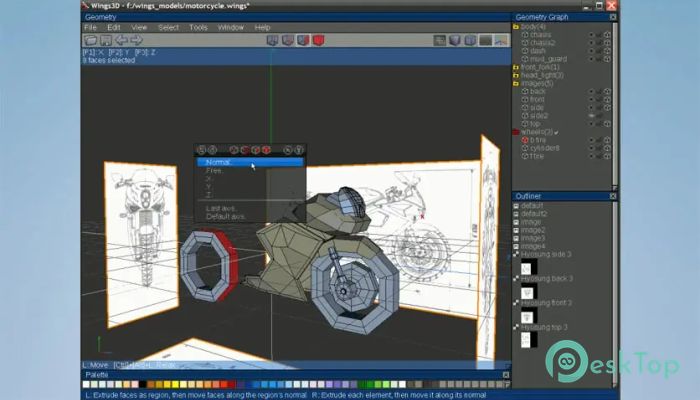Expand the head_light(3) folder
The width and height of the screenshot is (700, 400).
click(x=516, y=75)
